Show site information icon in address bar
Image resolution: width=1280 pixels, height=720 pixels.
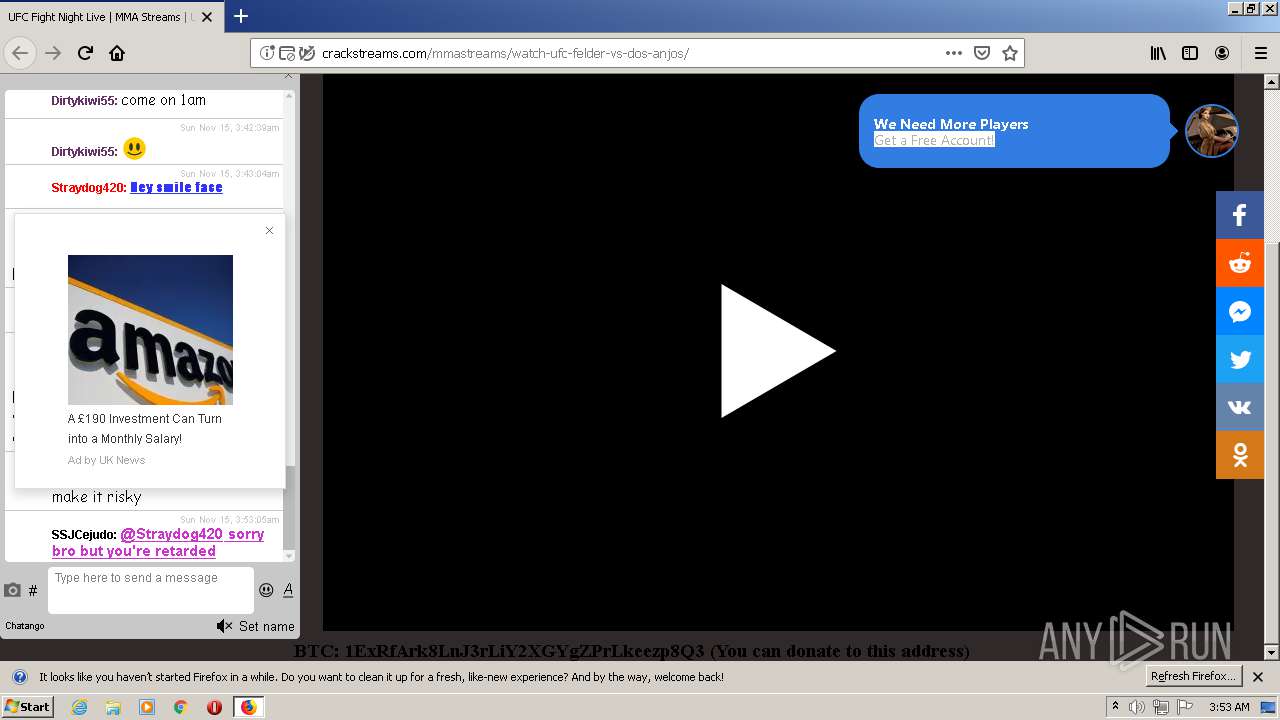pos(267,53)
